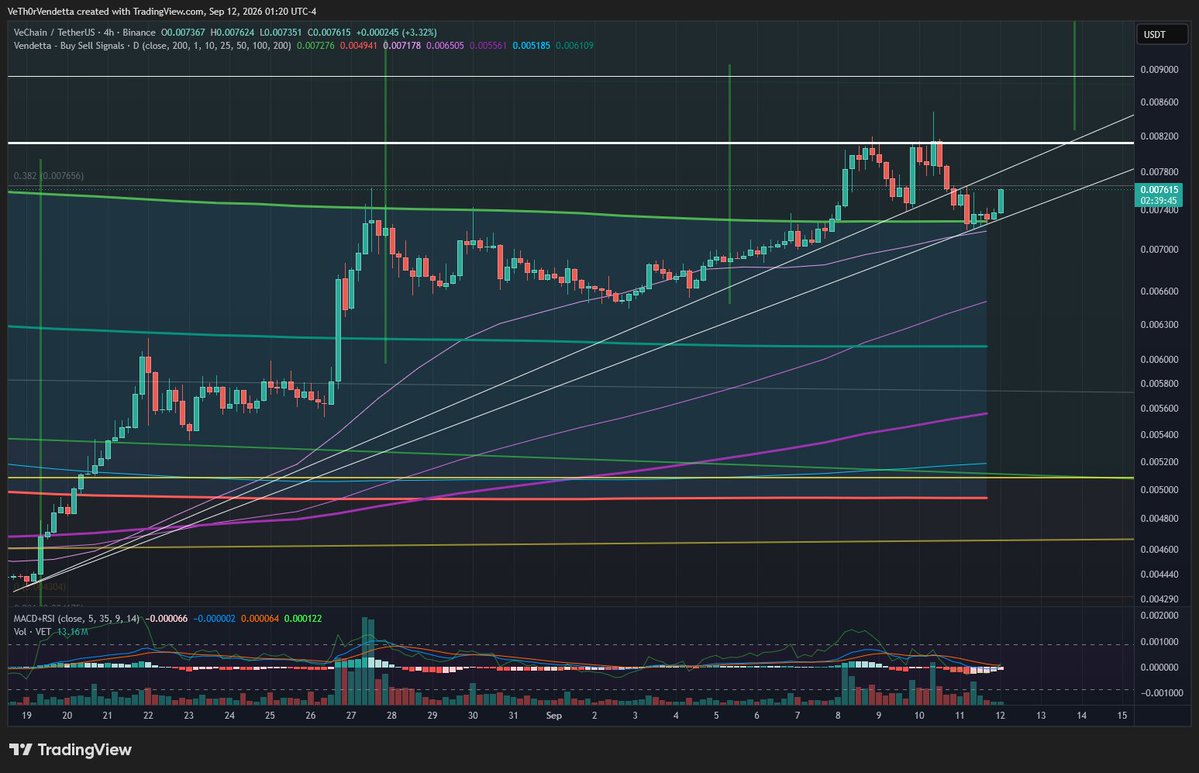Click the 0.005800 price axis label
This screenshot has width=1199, height=773.
tap(1159, 384)
